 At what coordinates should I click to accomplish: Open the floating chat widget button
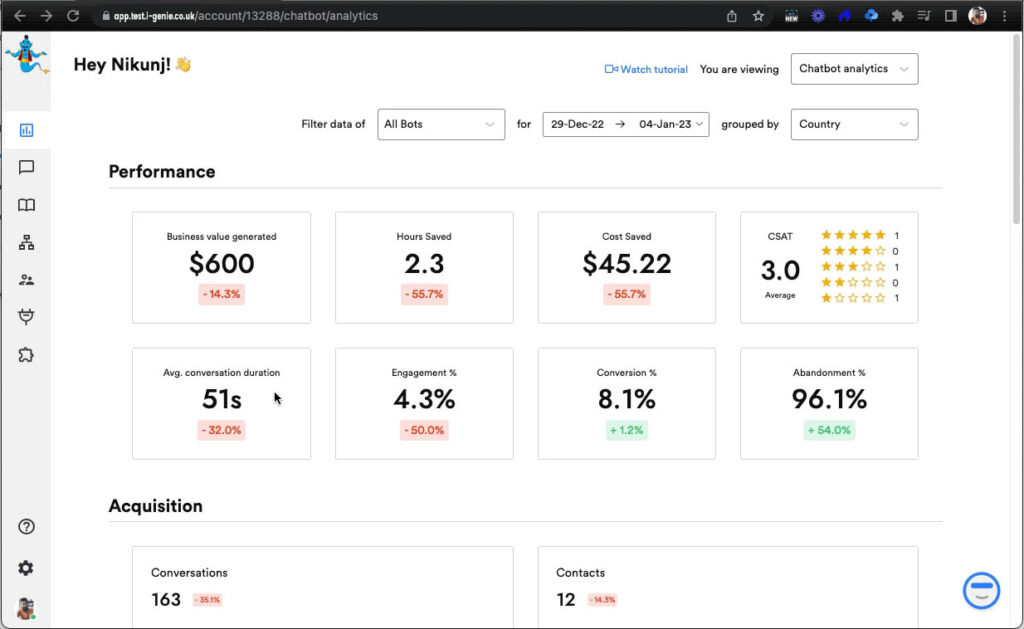pos(981,590)
